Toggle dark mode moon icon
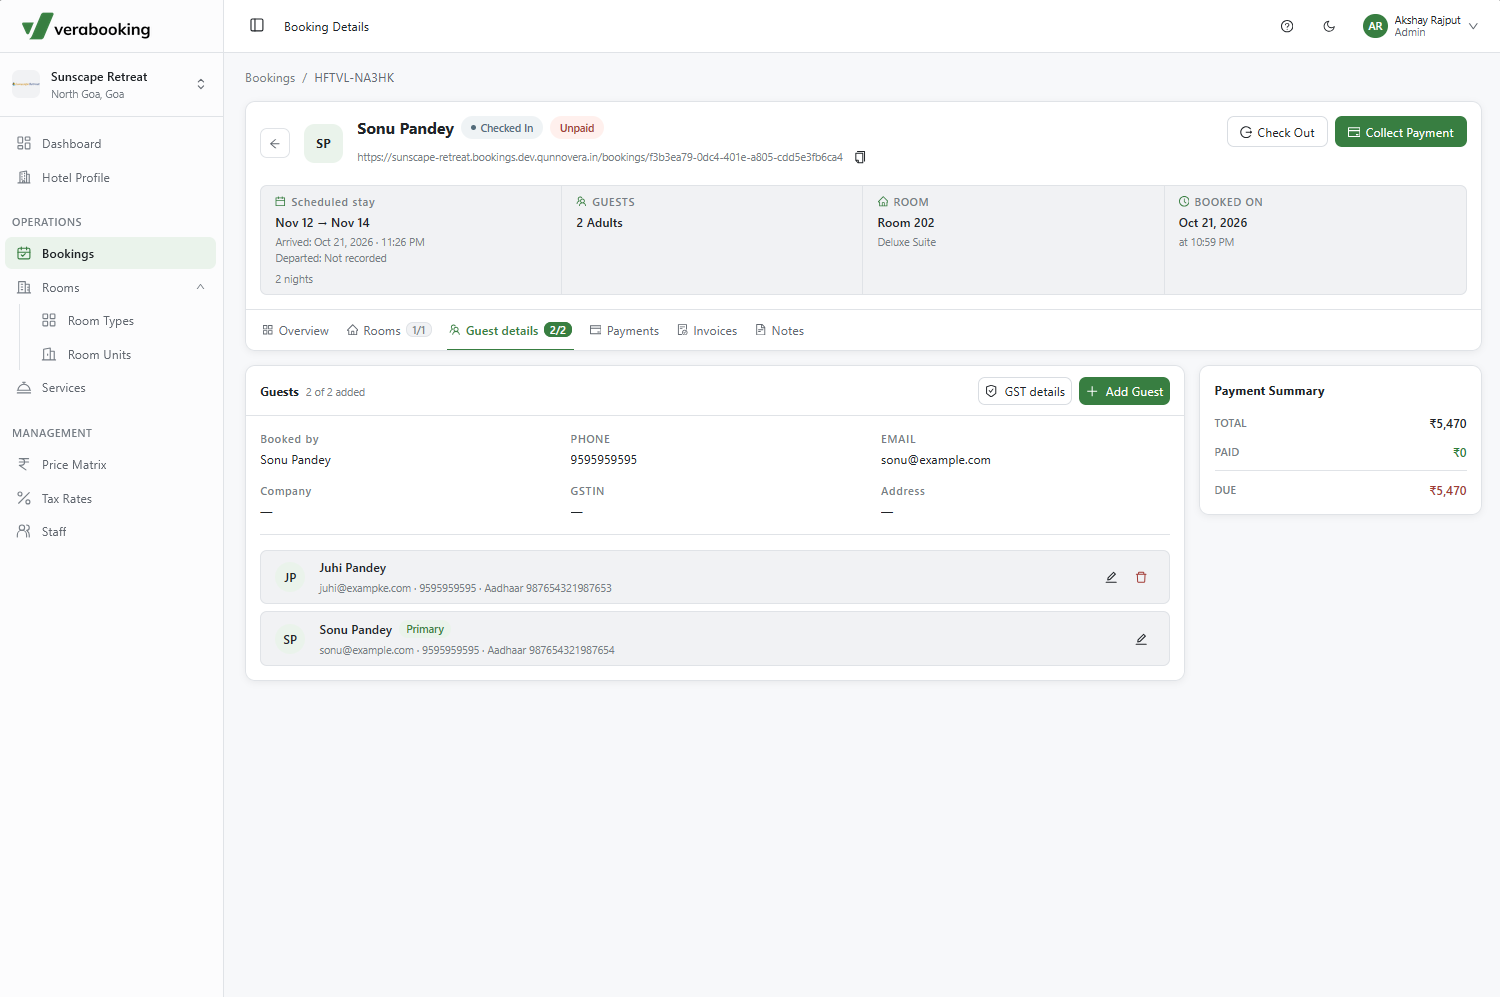The image size is (1500, 997). 1329,27
